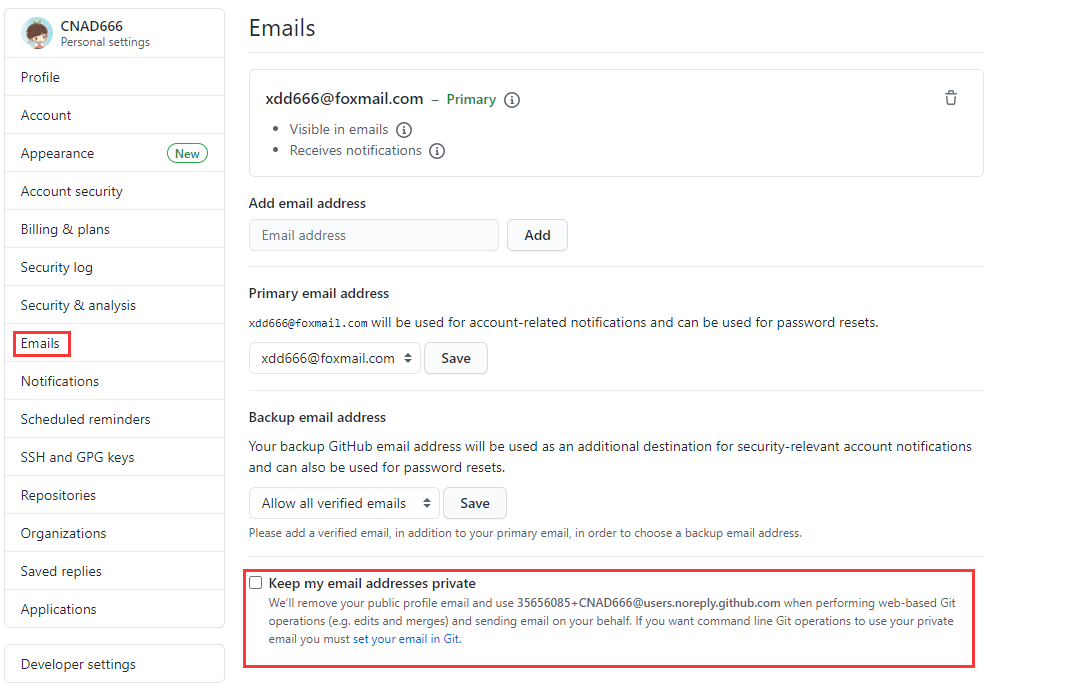Delete the xdd666@foxmail.com email with trash icon

point(951,98)
